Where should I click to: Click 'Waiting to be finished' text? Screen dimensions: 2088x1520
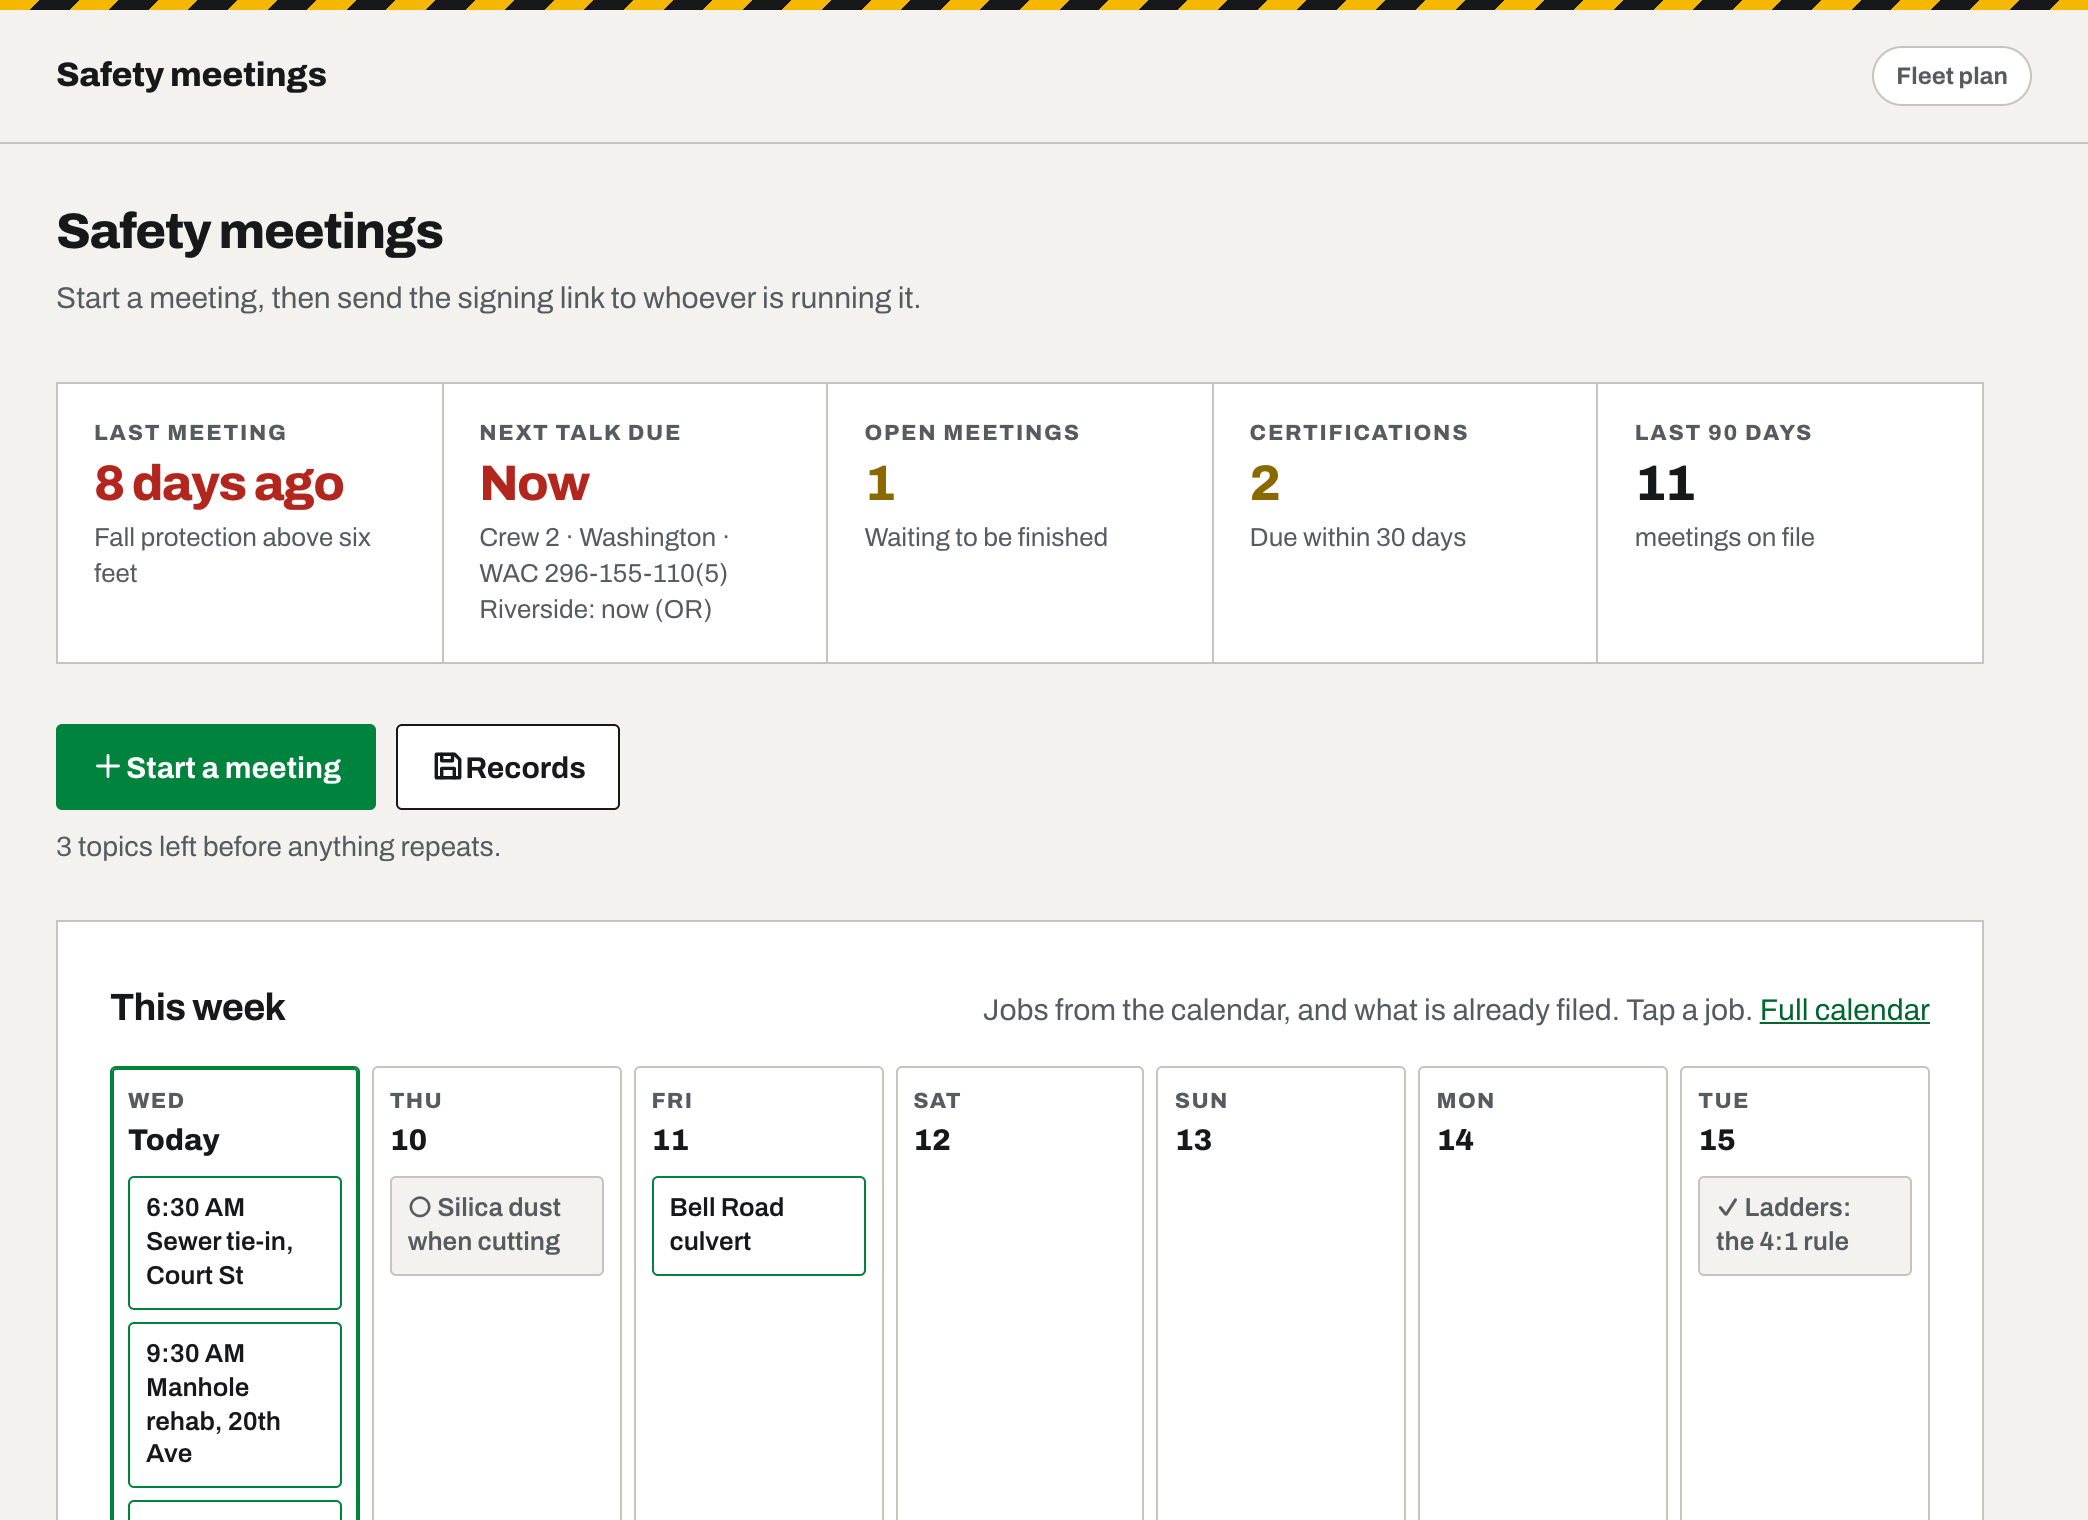tap(986, 538)
